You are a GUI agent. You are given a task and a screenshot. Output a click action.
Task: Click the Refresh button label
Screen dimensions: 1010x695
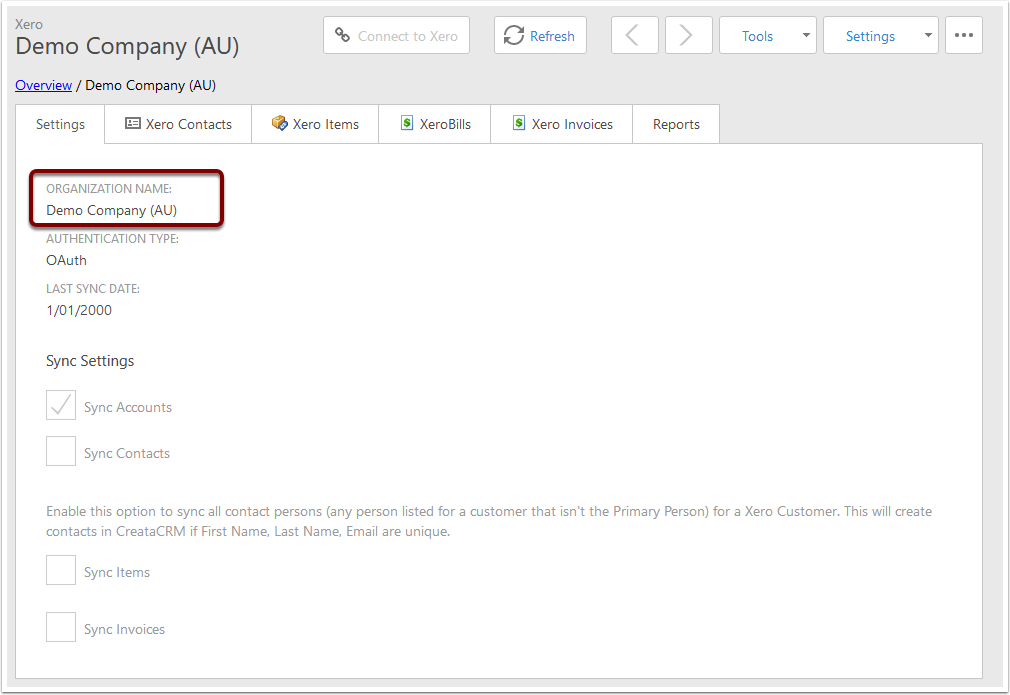[552, 36]
